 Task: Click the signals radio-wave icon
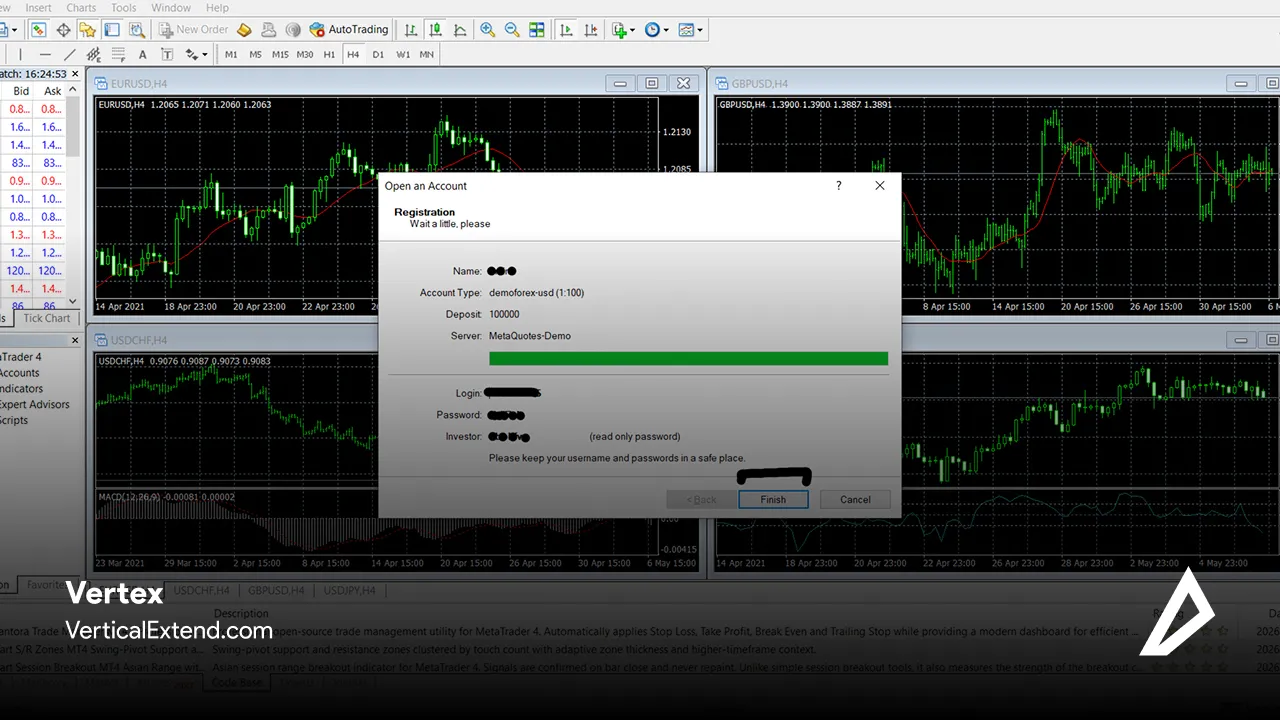pos(268,30)
